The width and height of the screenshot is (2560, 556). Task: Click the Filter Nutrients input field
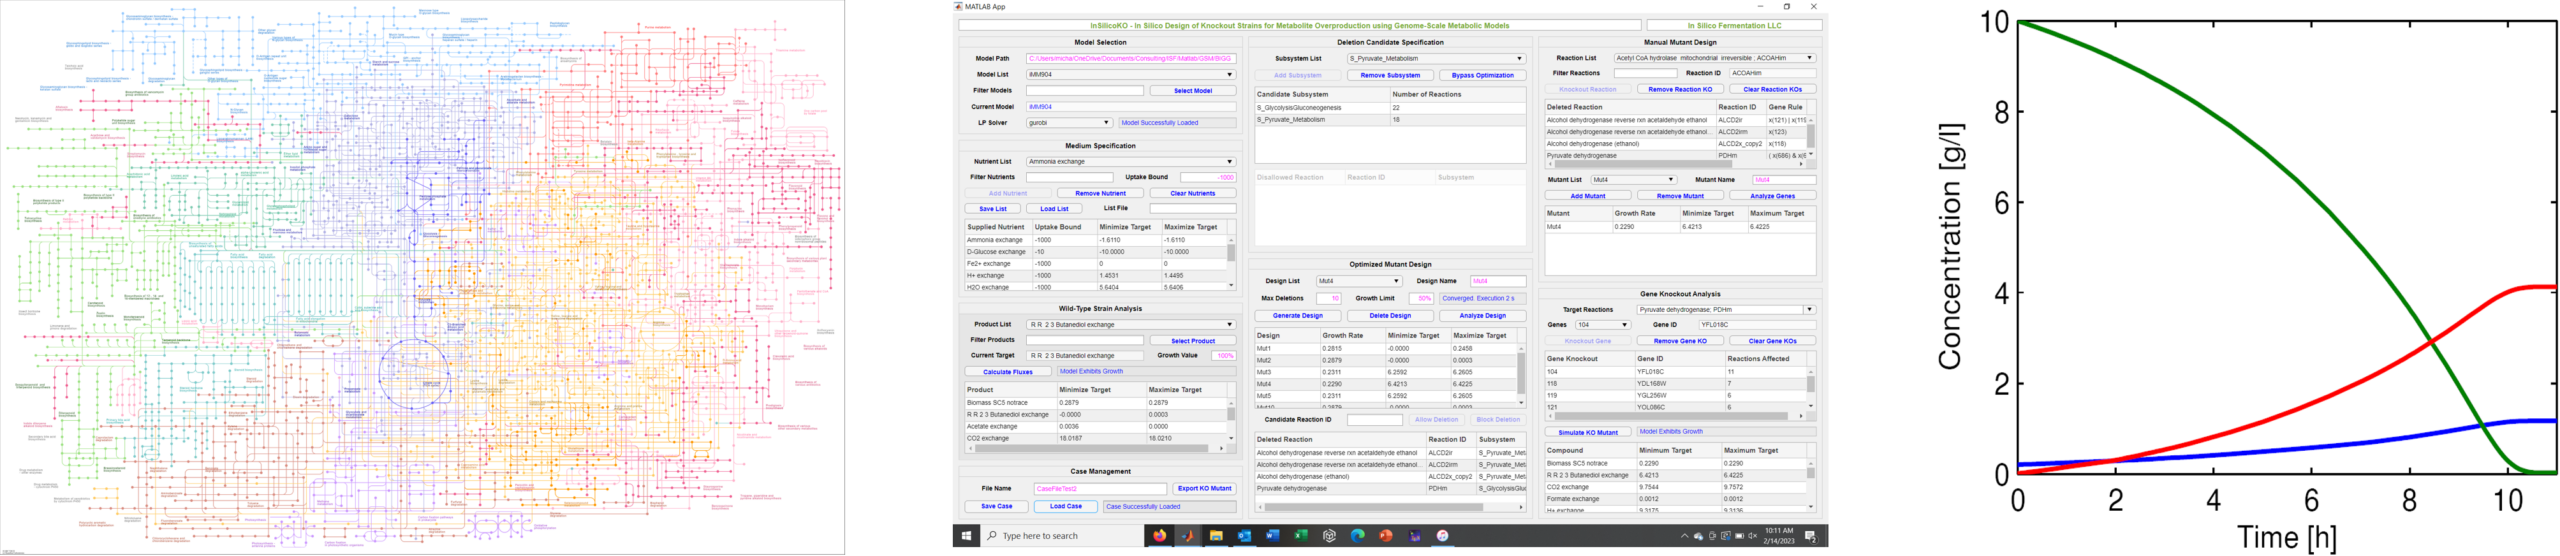click(x=1069, y=178)
